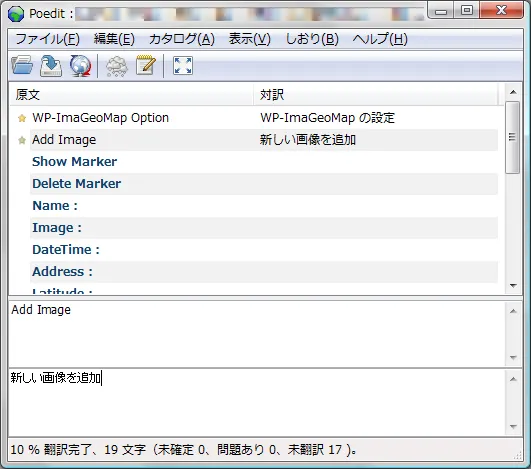Click the translation WP-ImaGeoMap の設定
531x469 pixels.
(x=327, y=118)
